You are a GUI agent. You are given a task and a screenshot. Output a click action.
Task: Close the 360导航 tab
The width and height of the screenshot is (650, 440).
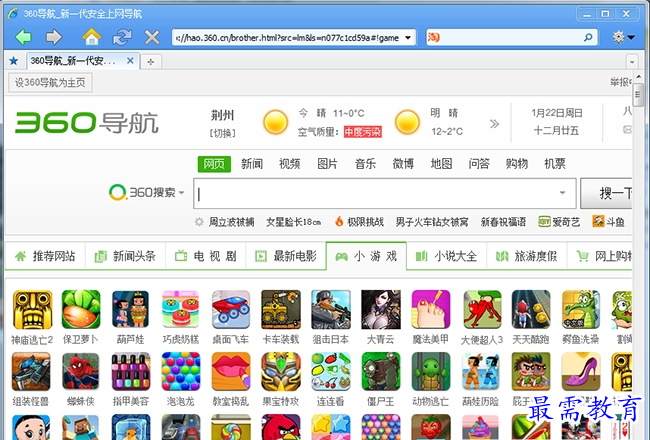tap(130, 61)
